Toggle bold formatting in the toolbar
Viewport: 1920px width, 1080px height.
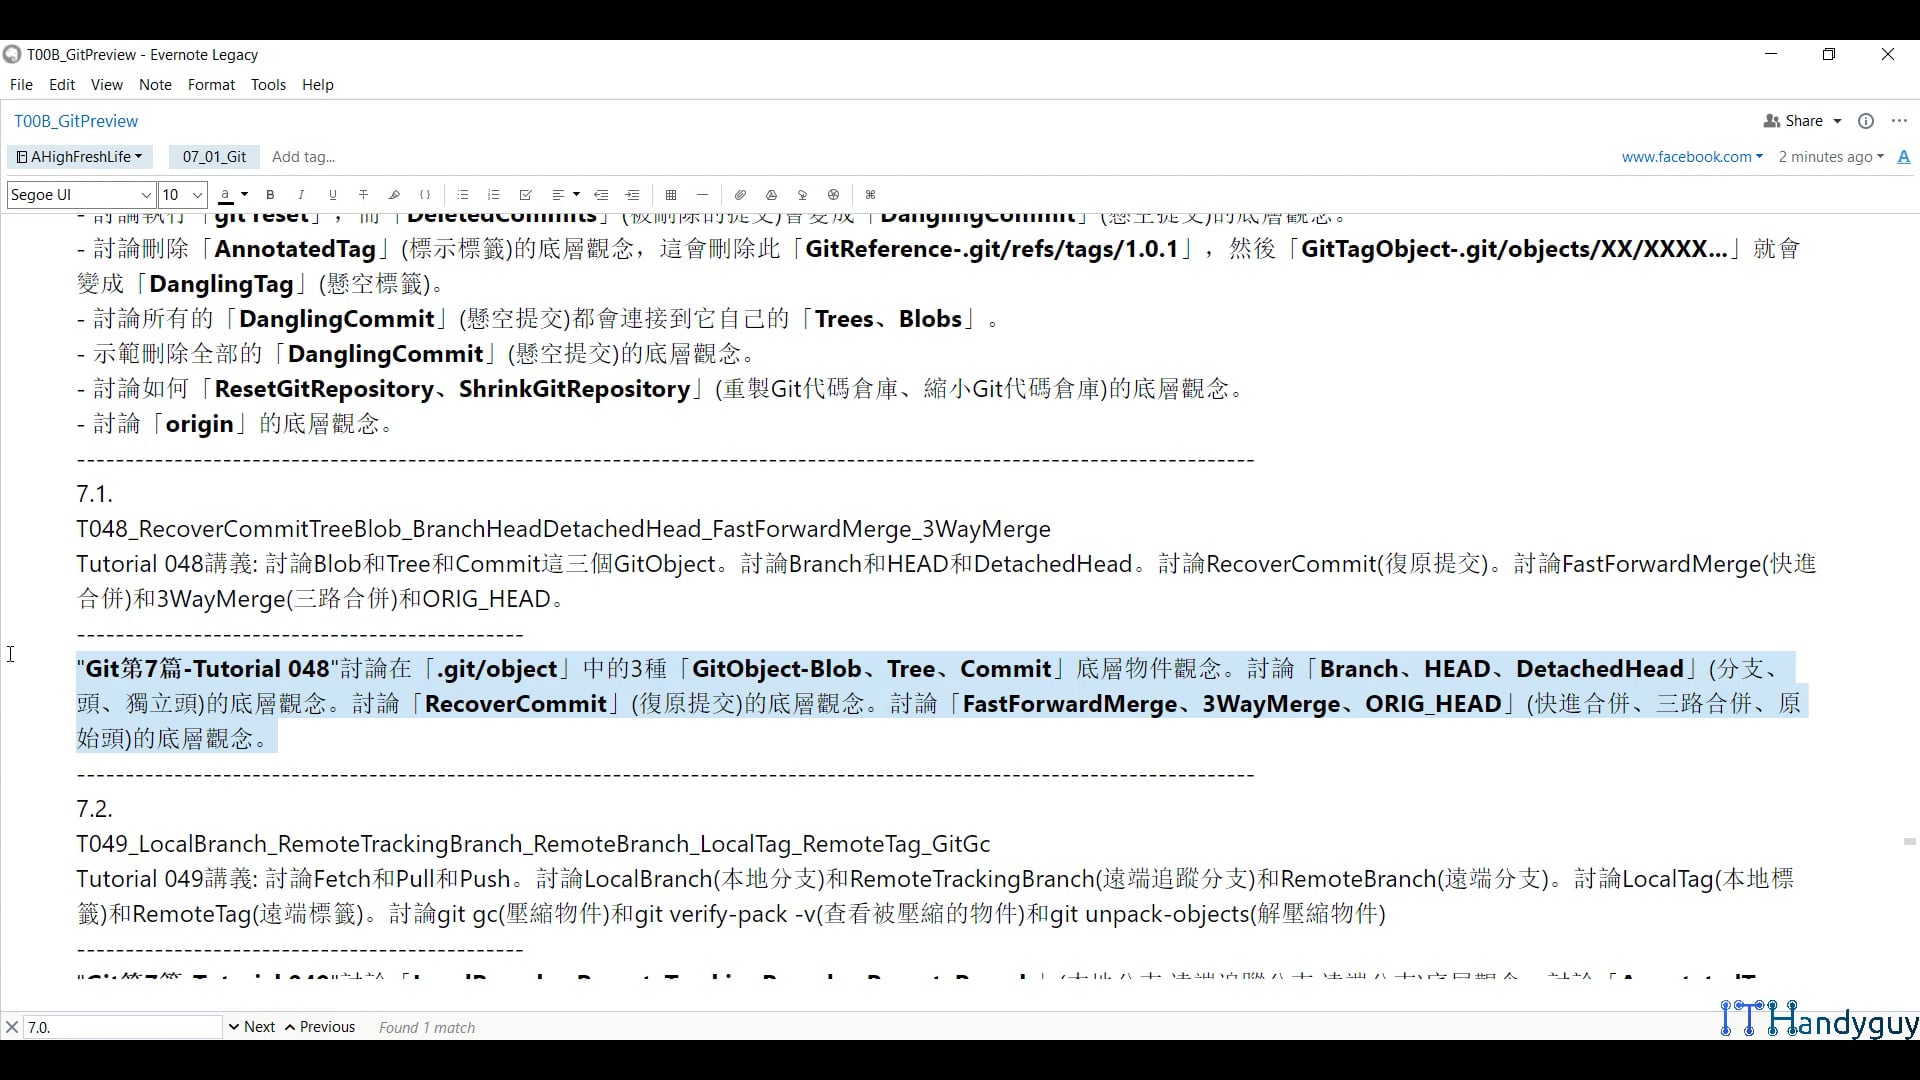pyautogui.click(x=270, y=195)
